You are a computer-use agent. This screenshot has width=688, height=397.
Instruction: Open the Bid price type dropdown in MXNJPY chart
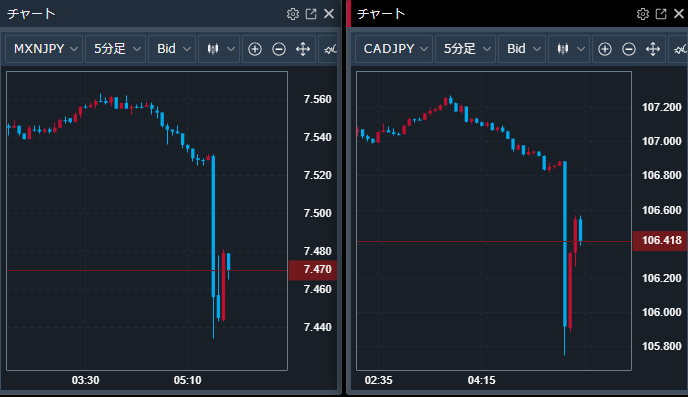coord(172,49)
